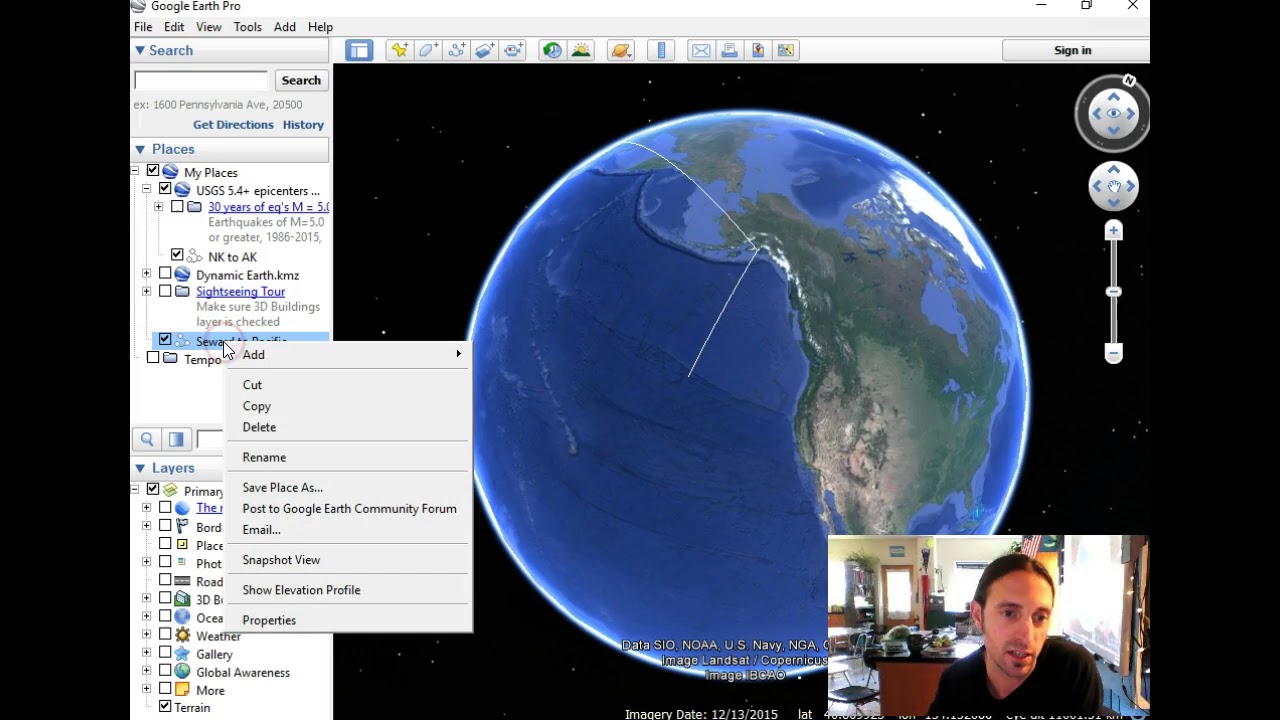Viewport: 1280px width, 720px height.
Task: Enable the Weather layer checkbox
Action: (165, 635)
